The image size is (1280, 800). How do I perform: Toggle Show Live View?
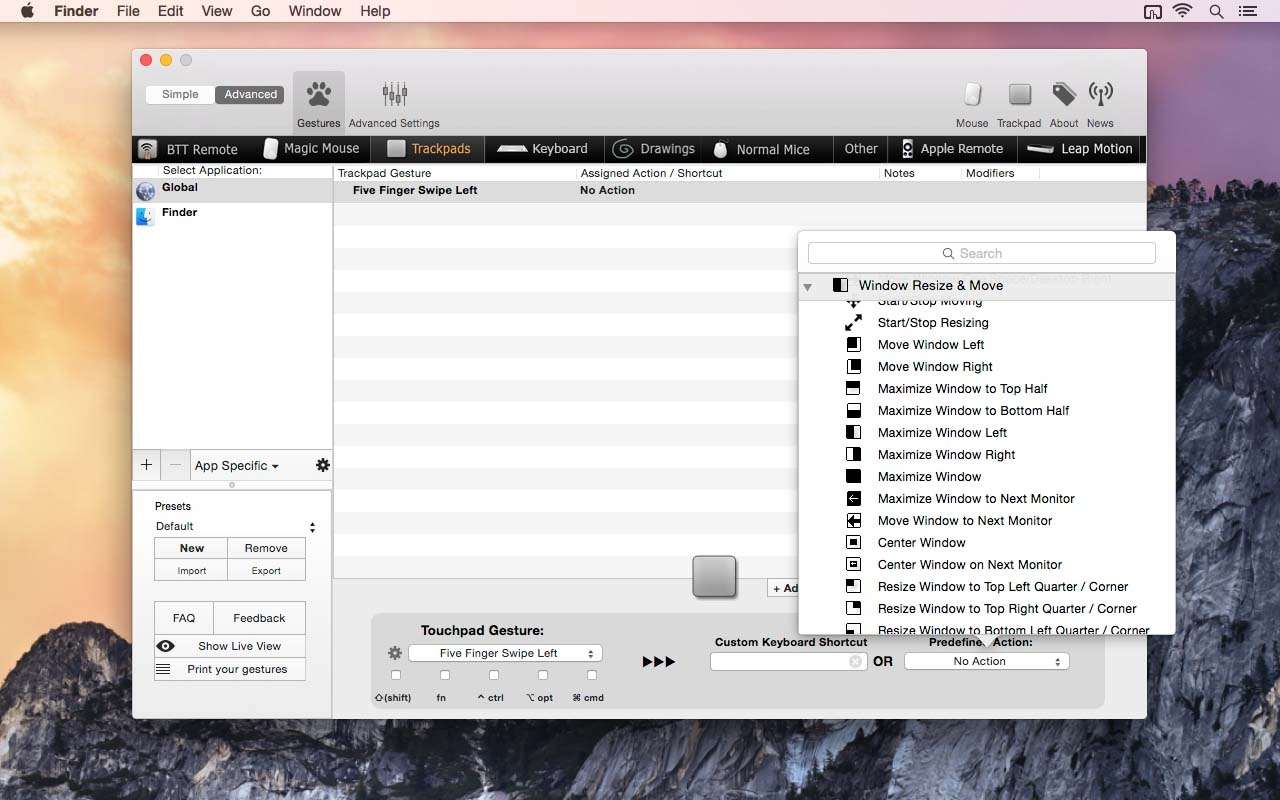click(230, 646)
